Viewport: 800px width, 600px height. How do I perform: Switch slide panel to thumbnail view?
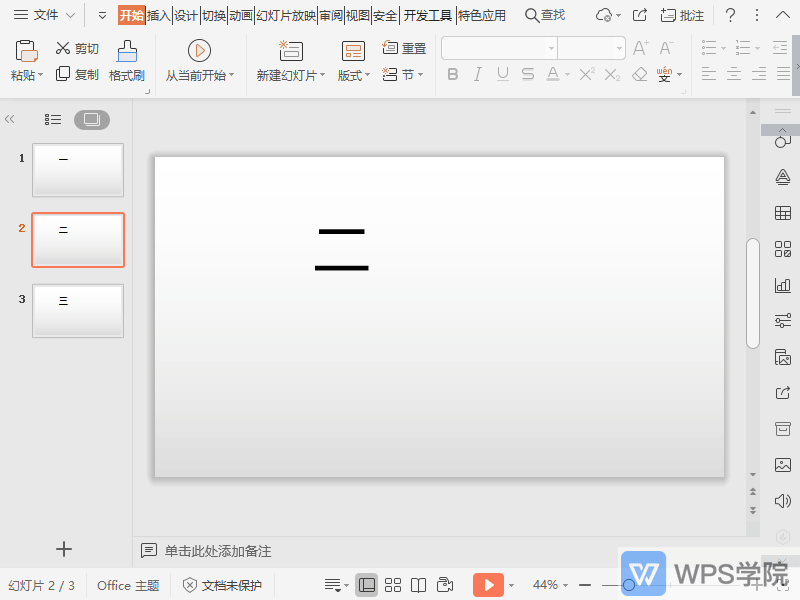pyautogui.click(x=92, y=119)
